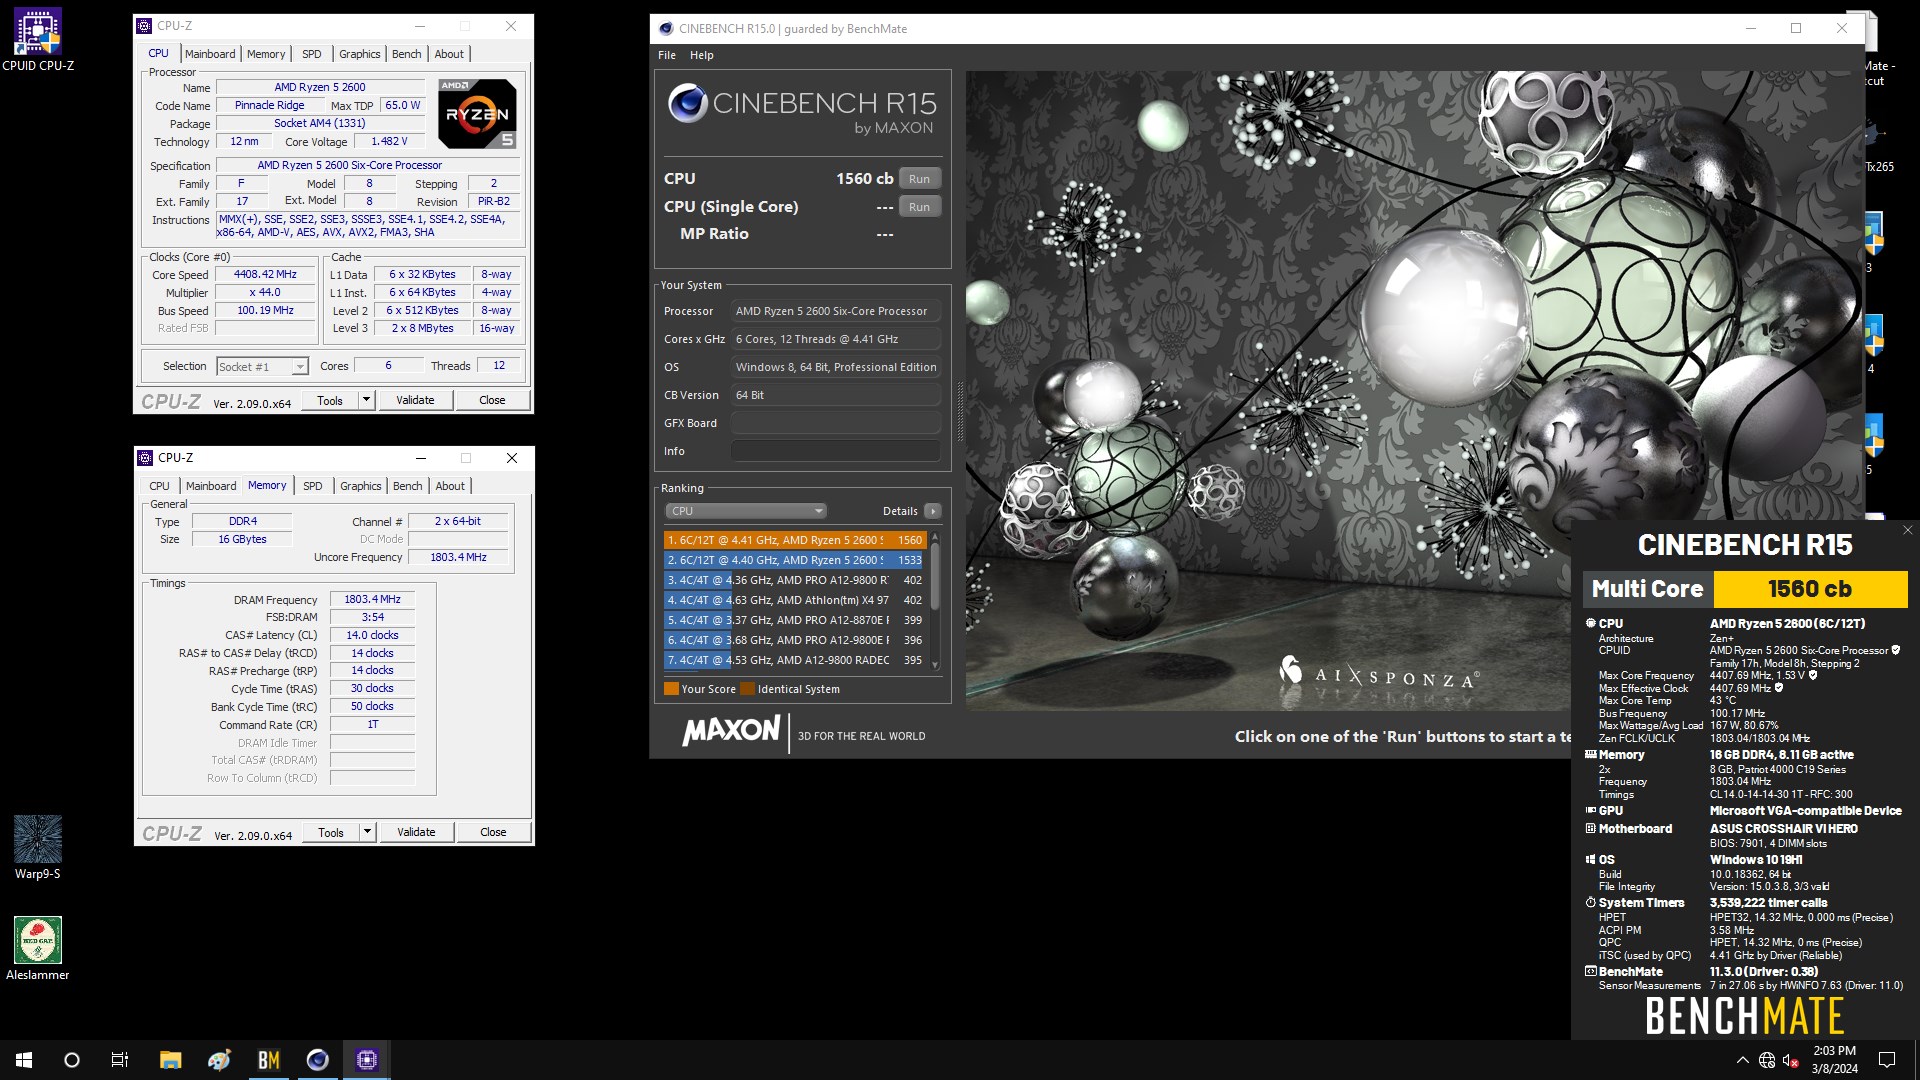Click Validate in top CPU-Z window
This screenshot has width=1920, height=1080.
[x=415, y=400]
